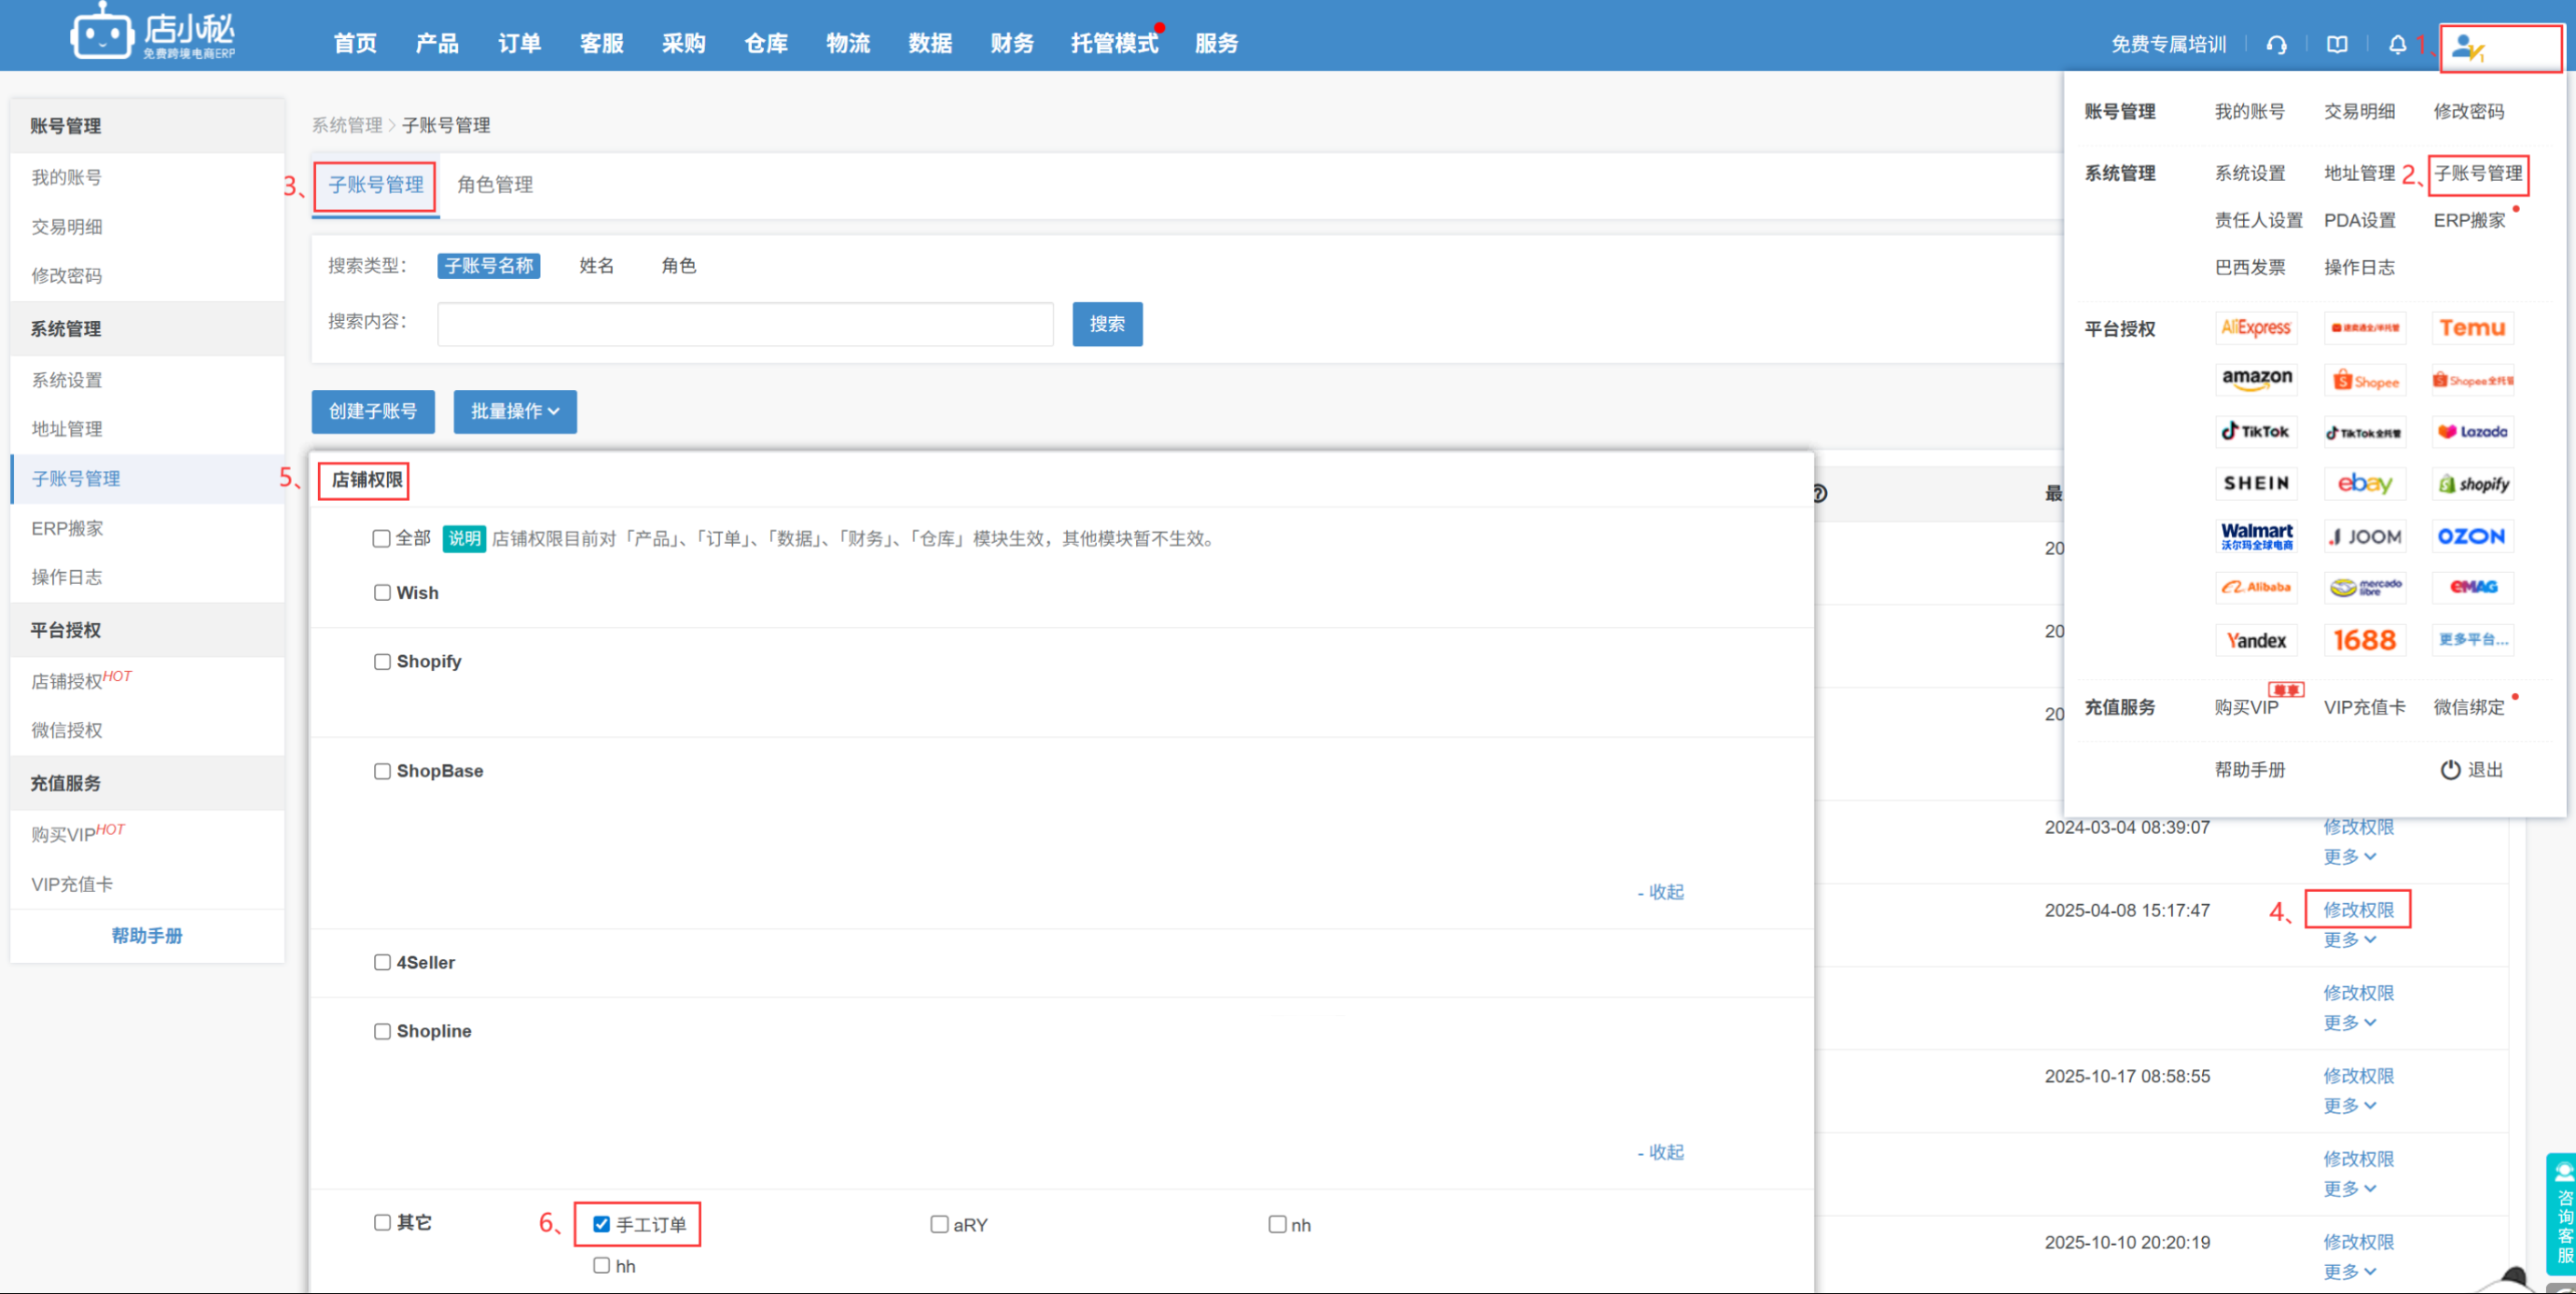Check the Shopify store permission checkbox
2576x1294 pixels.
(x=382, y=662)
